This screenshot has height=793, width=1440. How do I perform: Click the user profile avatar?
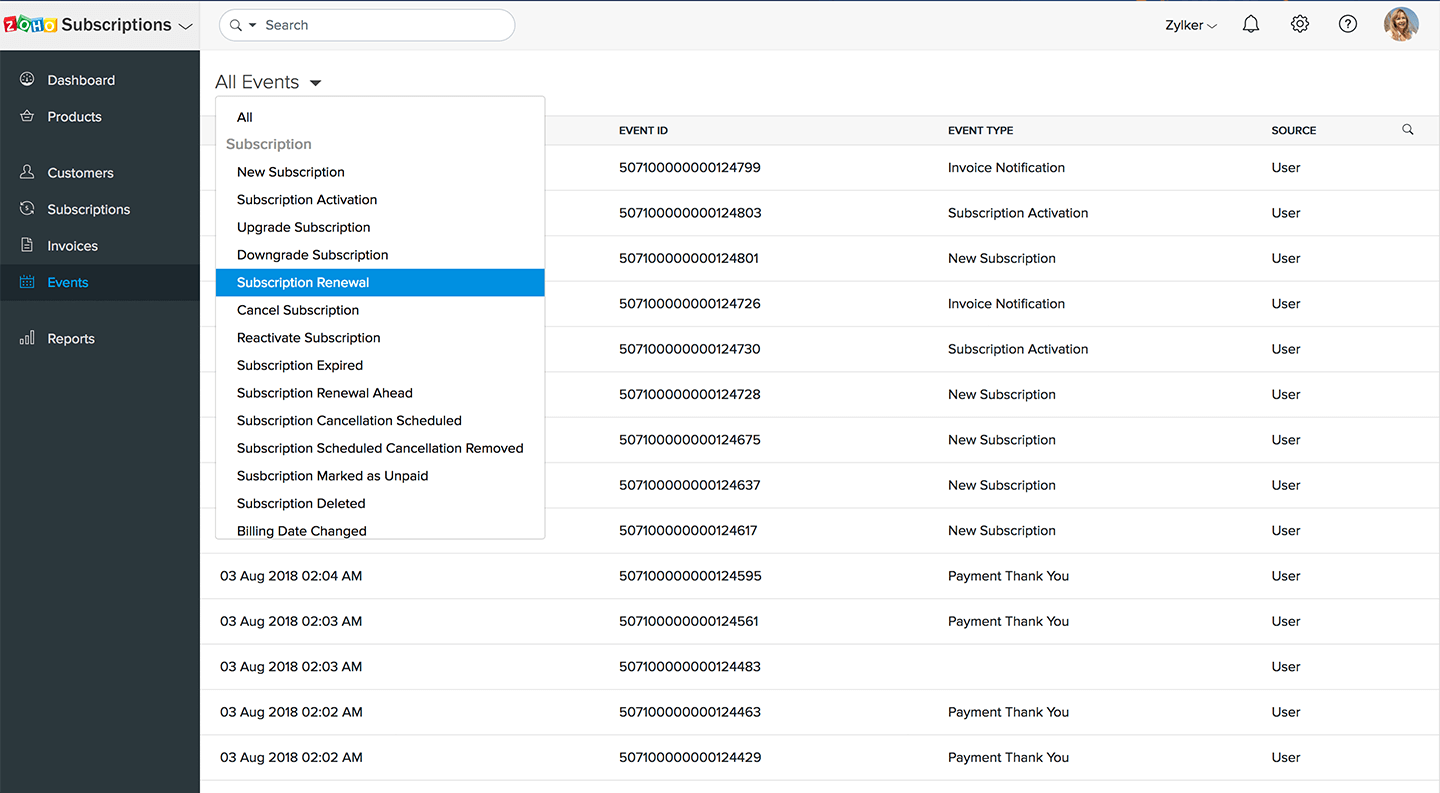[x=1401, y=25]
